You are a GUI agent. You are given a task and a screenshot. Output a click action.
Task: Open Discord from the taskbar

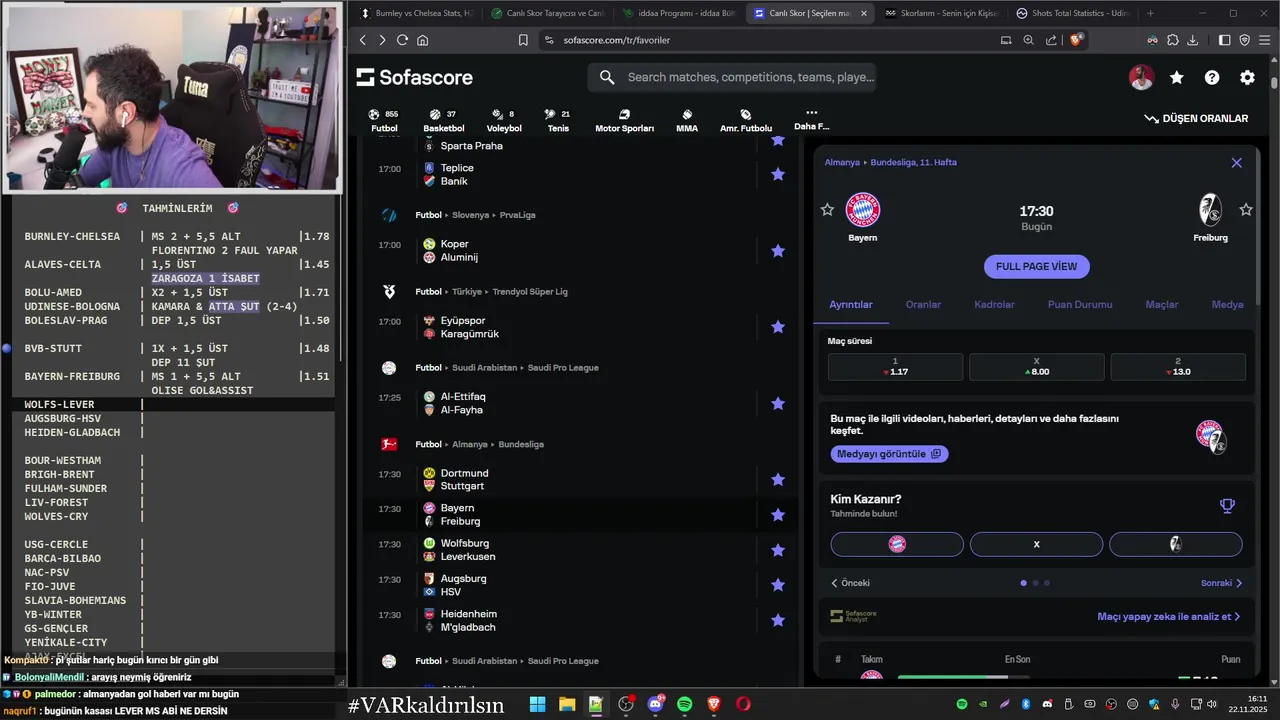coord(656,704)
